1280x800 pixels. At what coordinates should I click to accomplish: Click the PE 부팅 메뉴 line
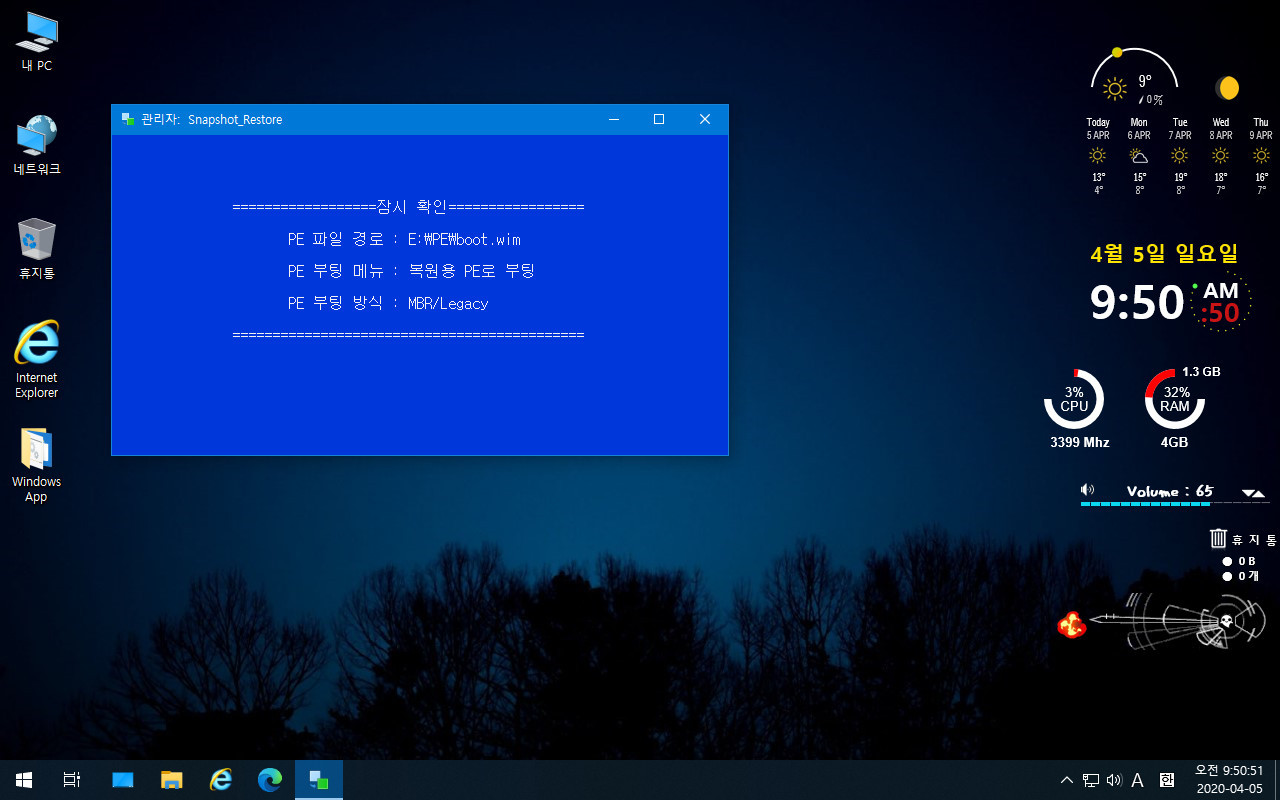(x=411, y=271)
